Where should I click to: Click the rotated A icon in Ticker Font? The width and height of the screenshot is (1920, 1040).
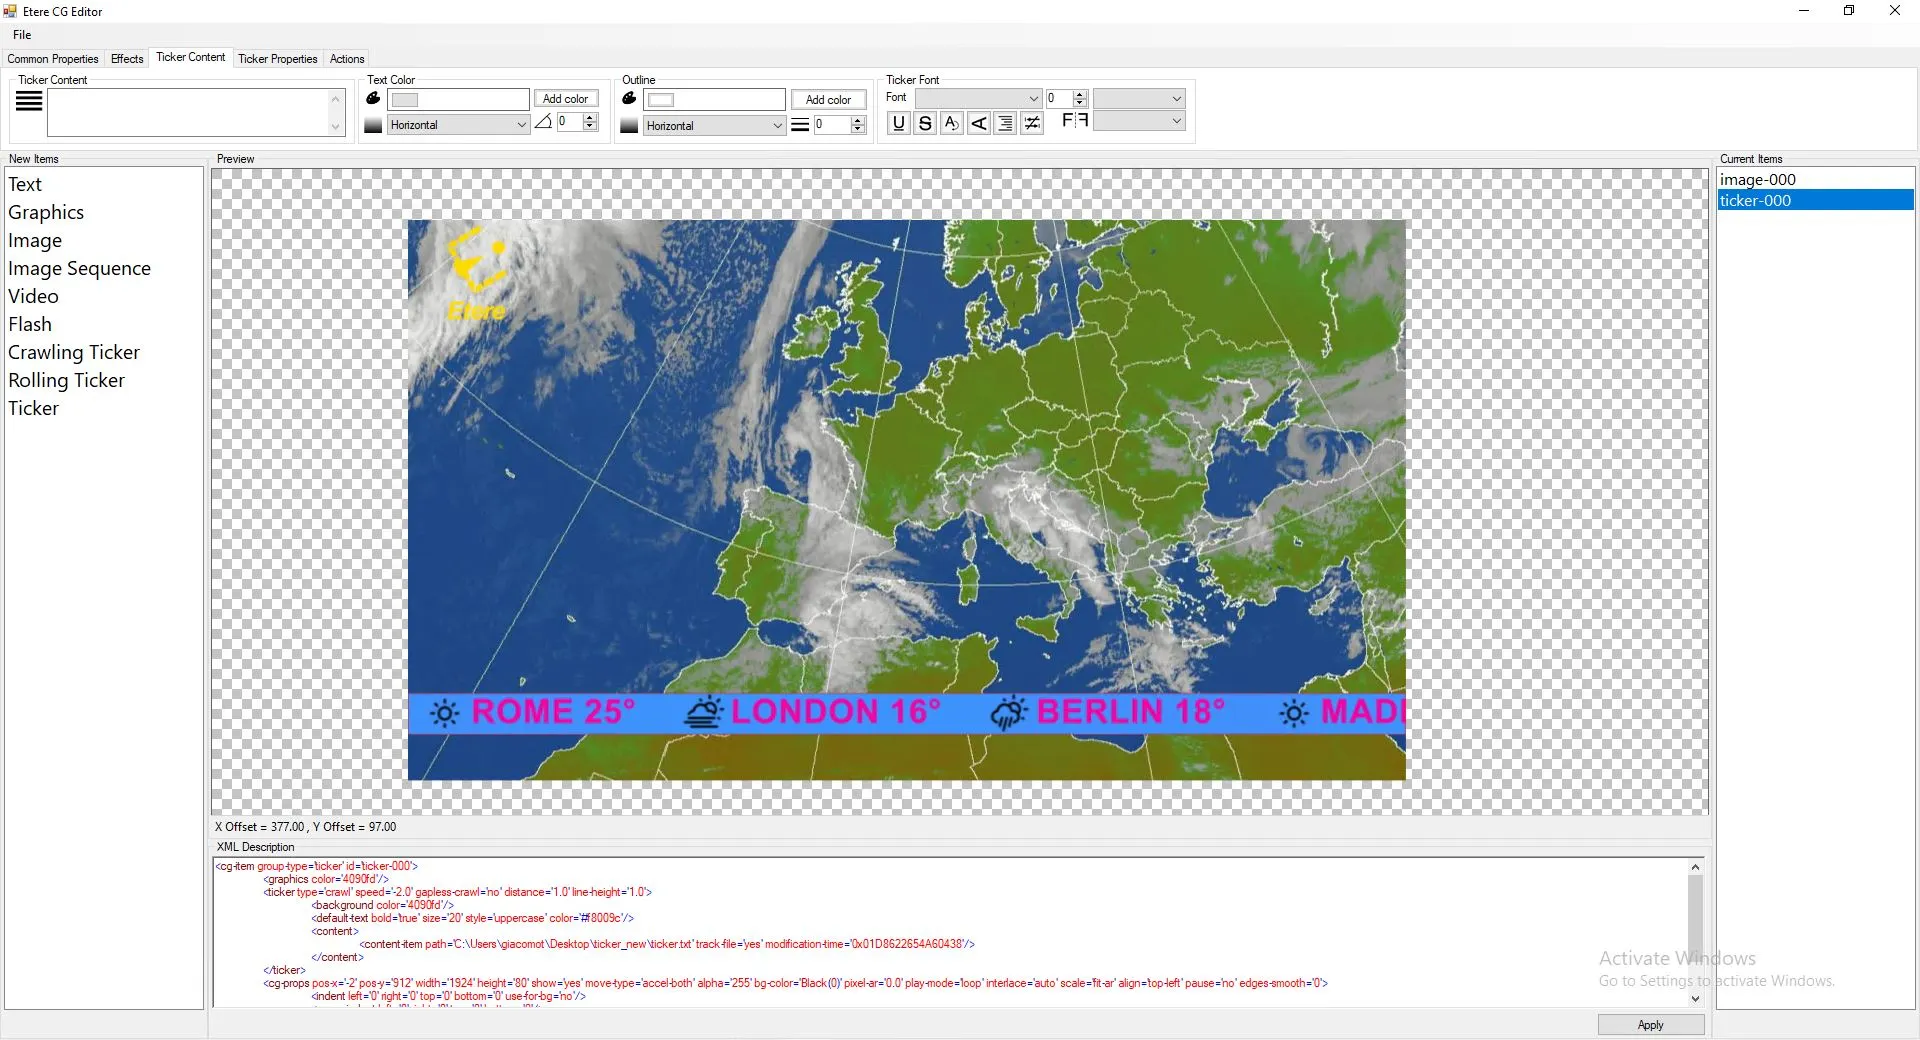click(979, 123)
